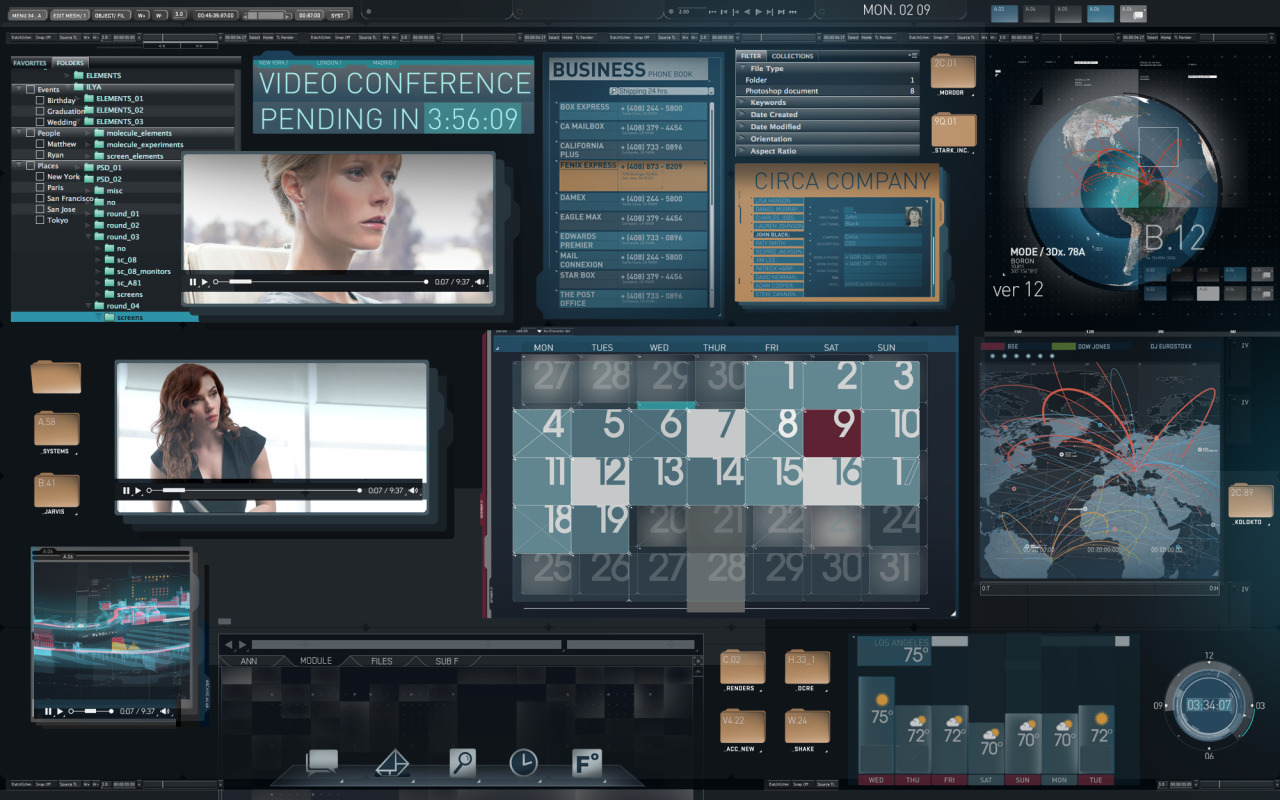
Task: Select the WED sunny 75° weather icon
Action: click(x=881, y=699)
